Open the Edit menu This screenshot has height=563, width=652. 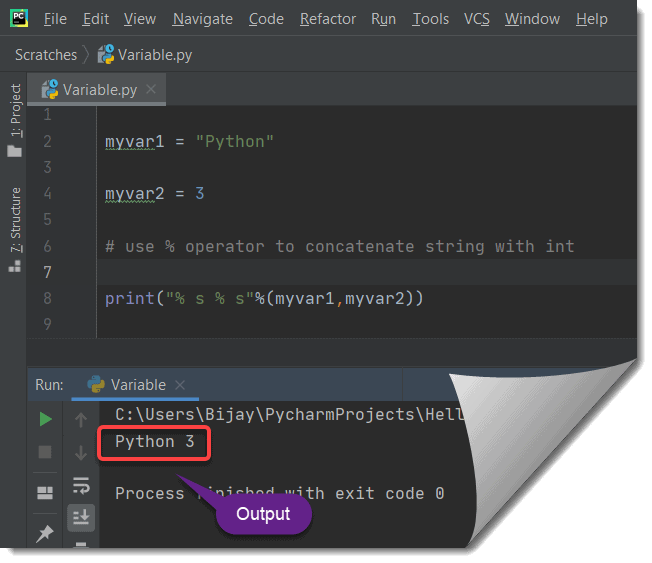coord(96,19)
